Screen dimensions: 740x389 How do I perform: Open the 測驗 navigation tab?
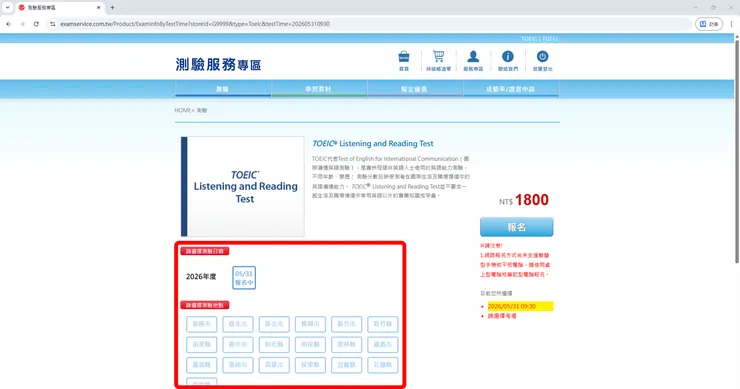223,89
